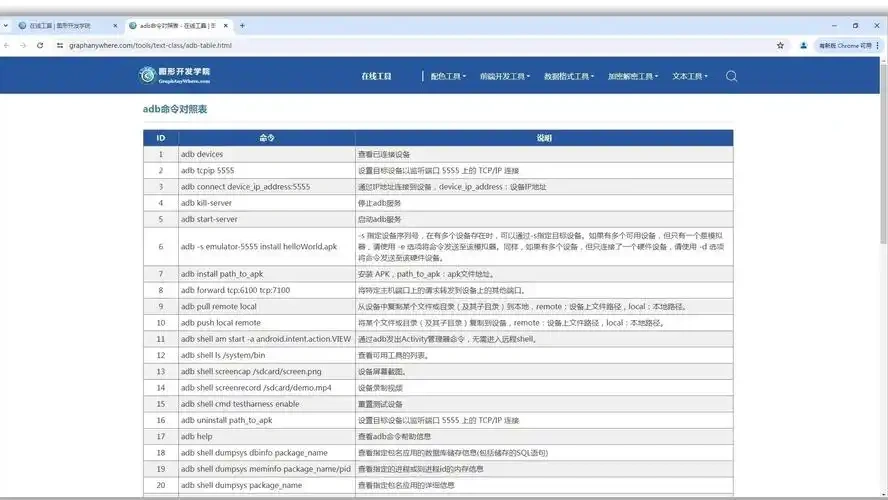Expand the 加密解密工具 dropdown menu
The height and width of the screenshot is (500, 888).
[x=633, y=76]
